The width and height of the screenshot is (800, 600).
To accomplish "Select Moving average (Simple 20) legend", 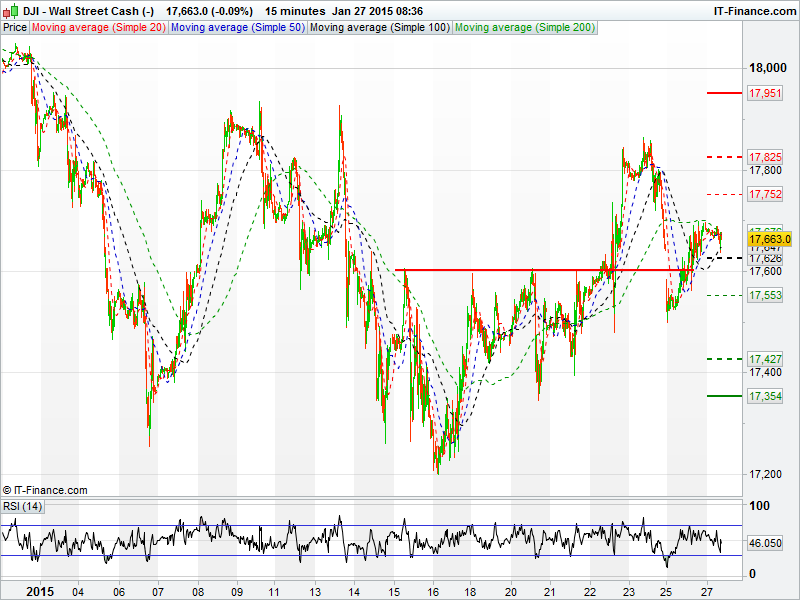I will [99, 27].
